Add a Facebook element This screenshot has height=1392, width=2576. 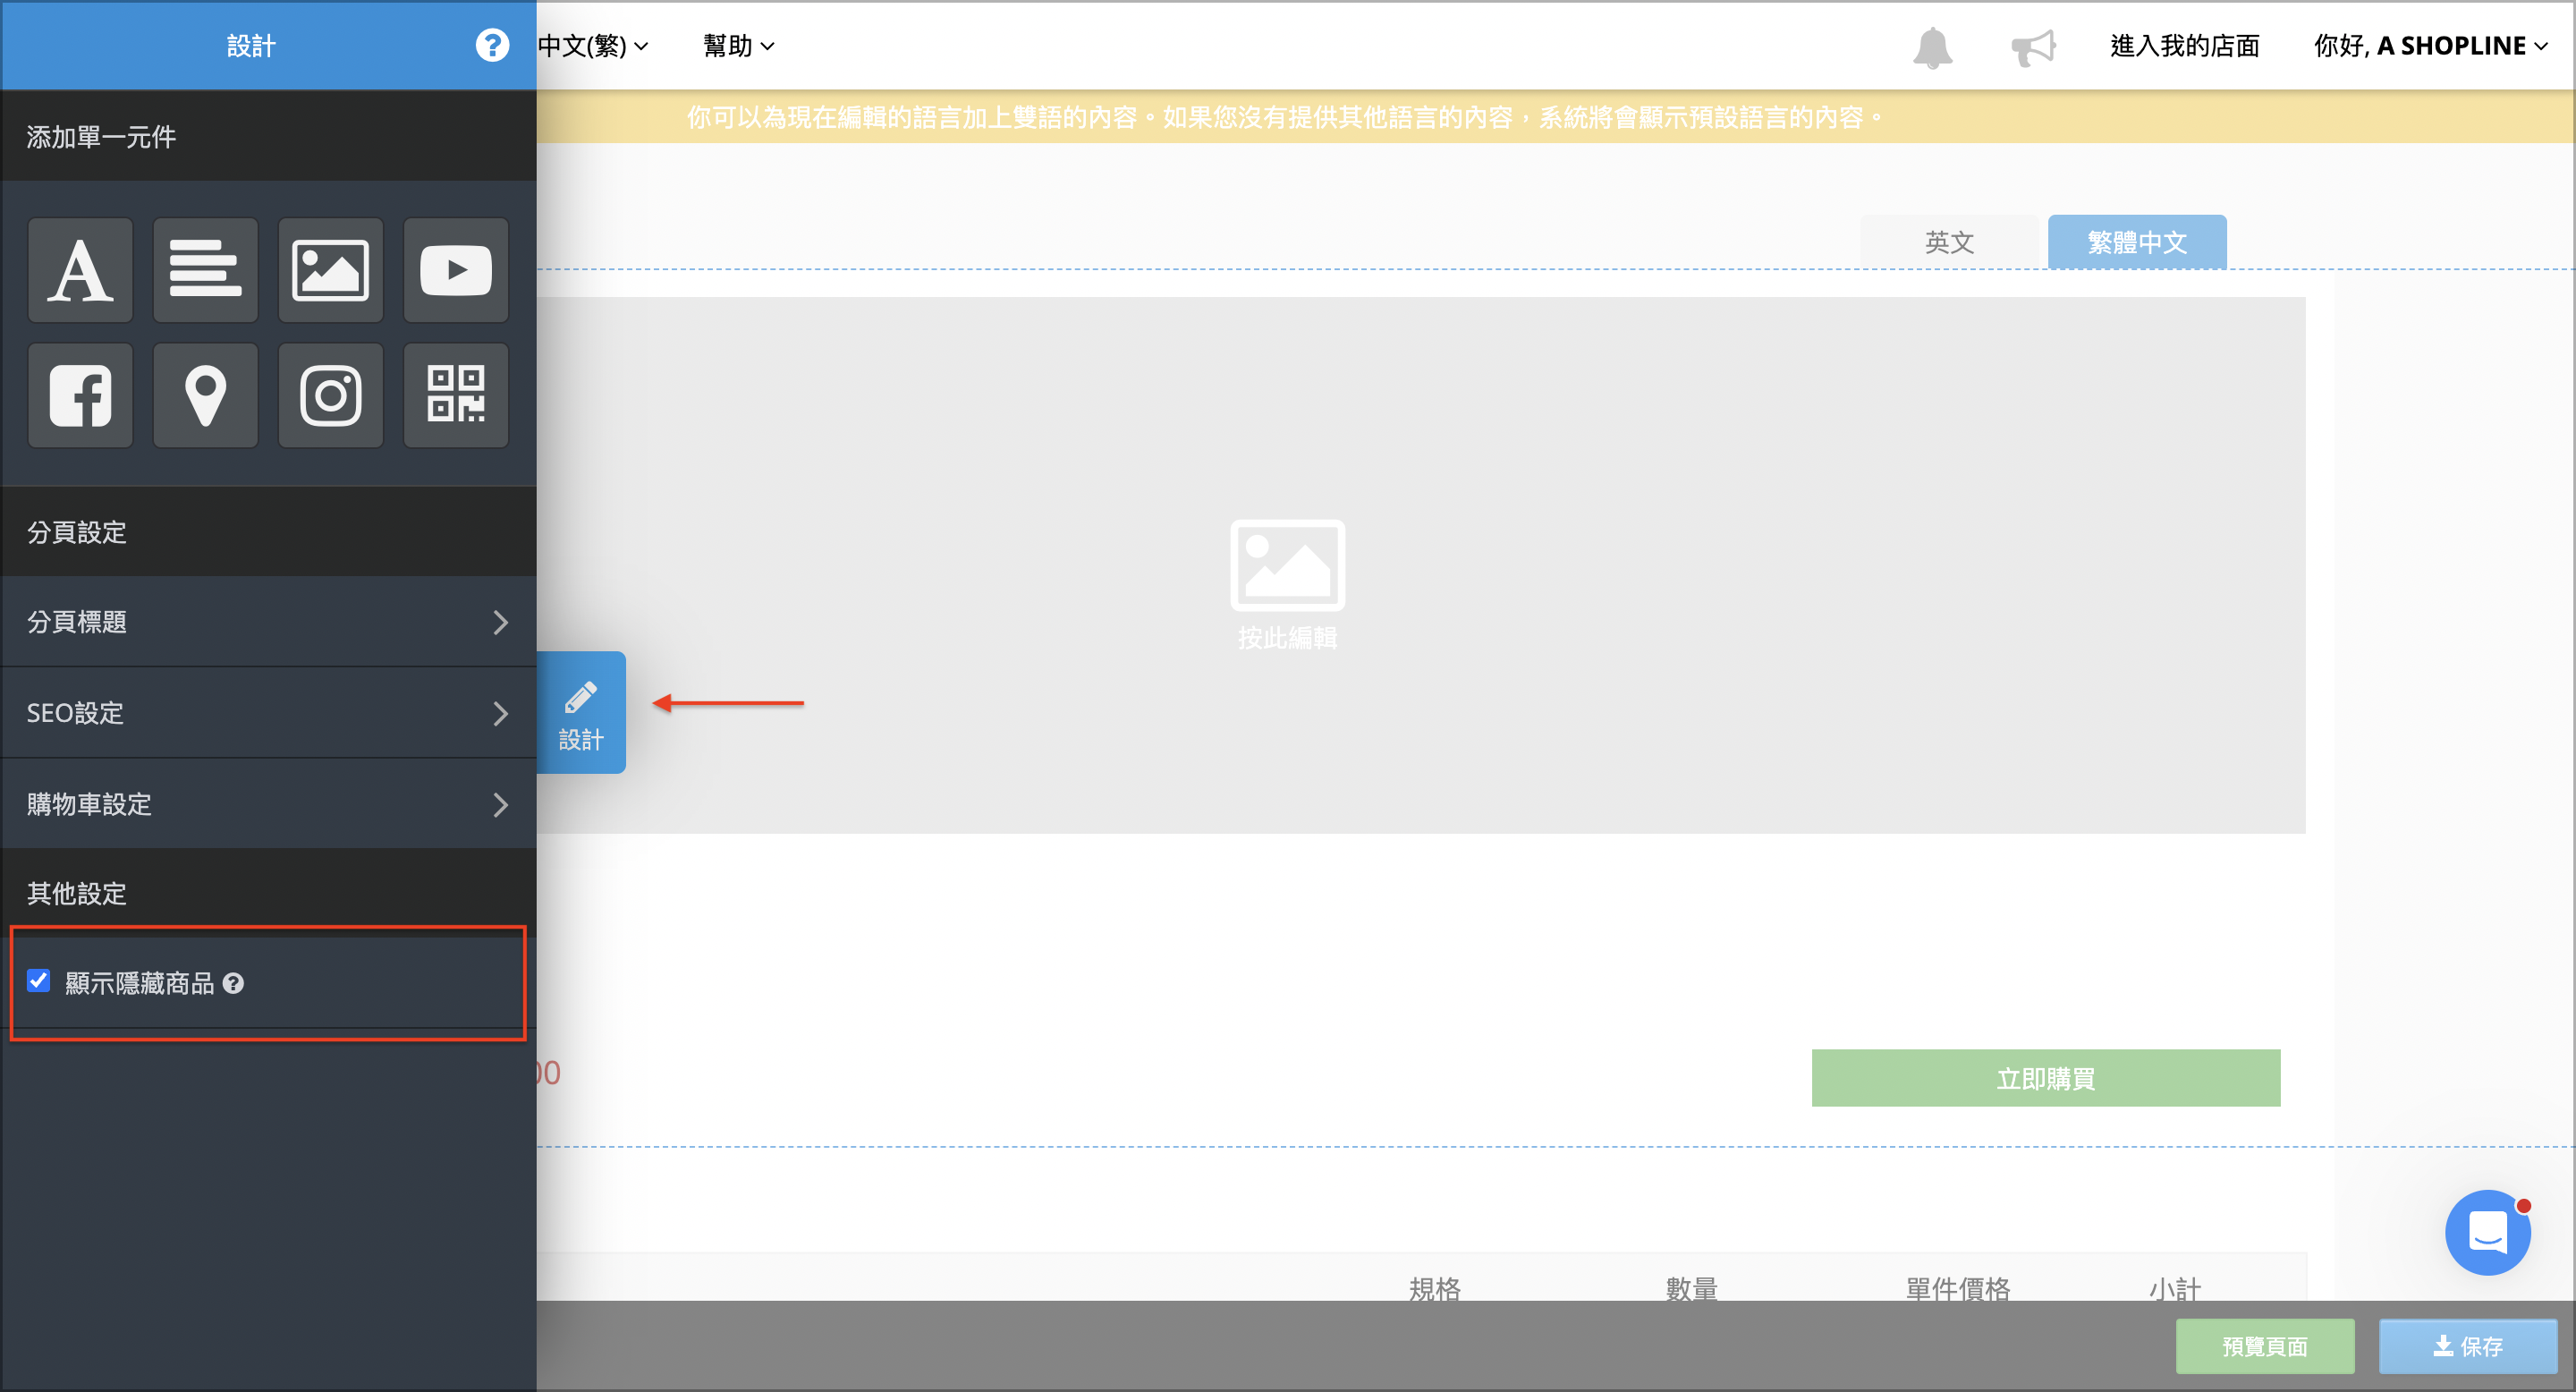[80, 395]
